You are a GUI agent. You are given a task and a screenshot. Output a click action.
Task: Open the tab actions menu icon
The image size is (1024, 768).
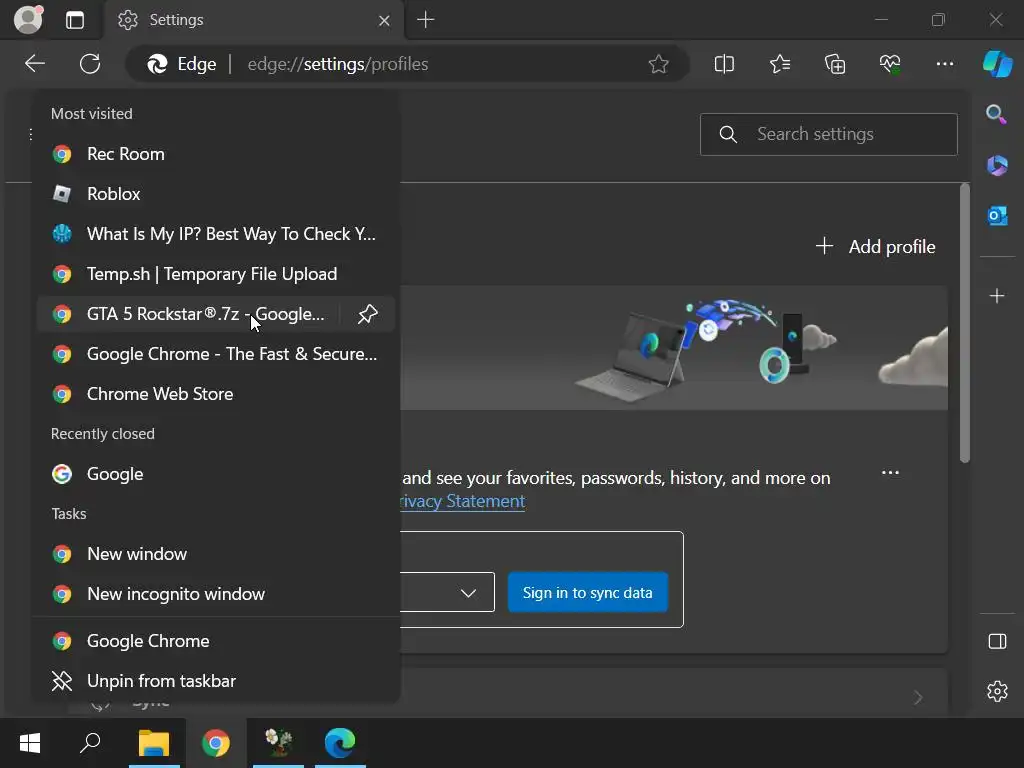(75, 20)
